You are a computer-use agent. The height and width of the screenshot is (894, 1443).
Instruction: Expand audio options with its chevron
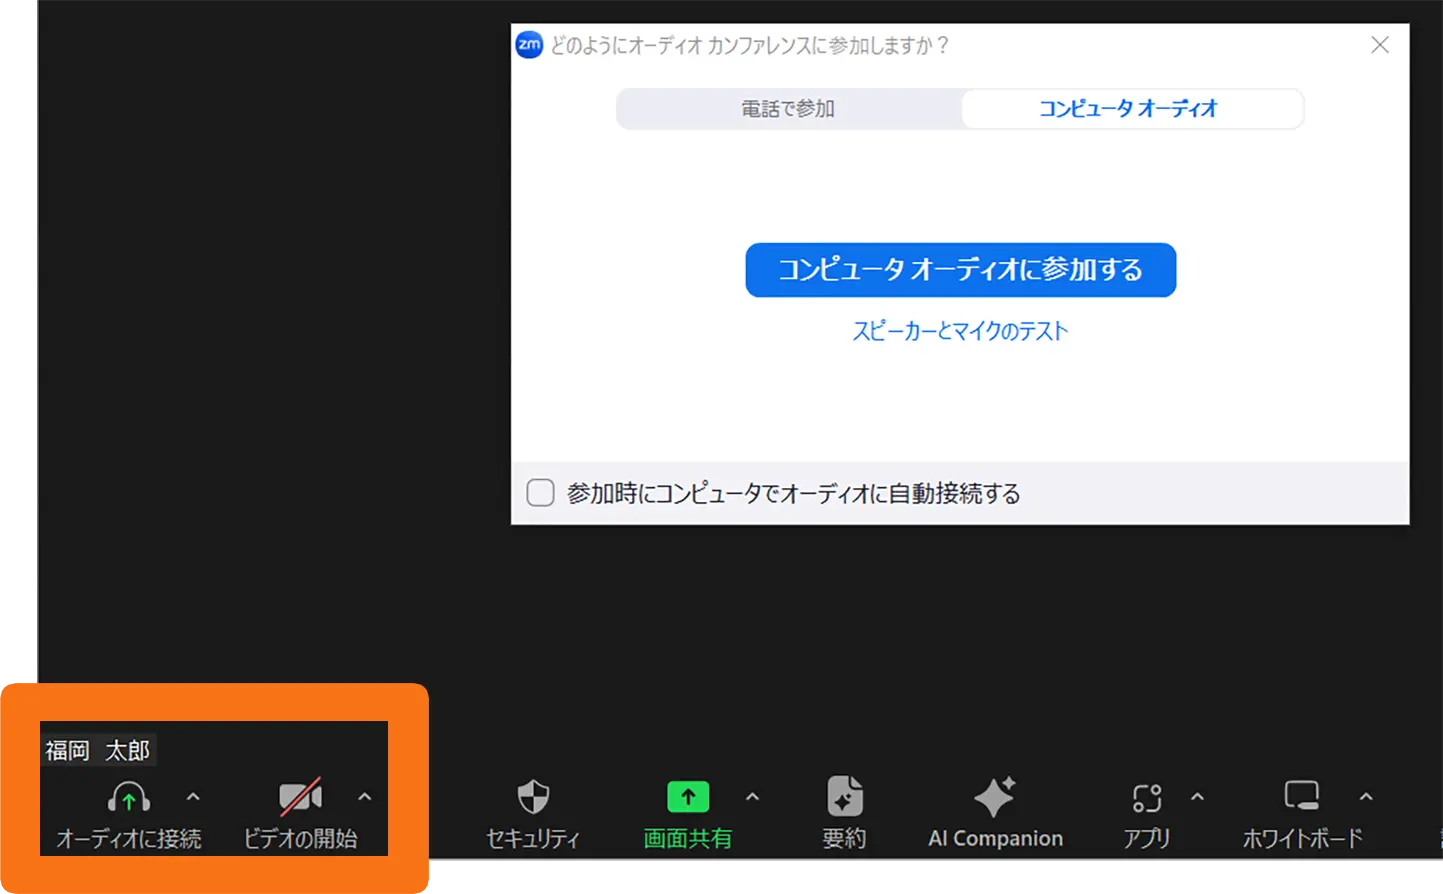192,795
